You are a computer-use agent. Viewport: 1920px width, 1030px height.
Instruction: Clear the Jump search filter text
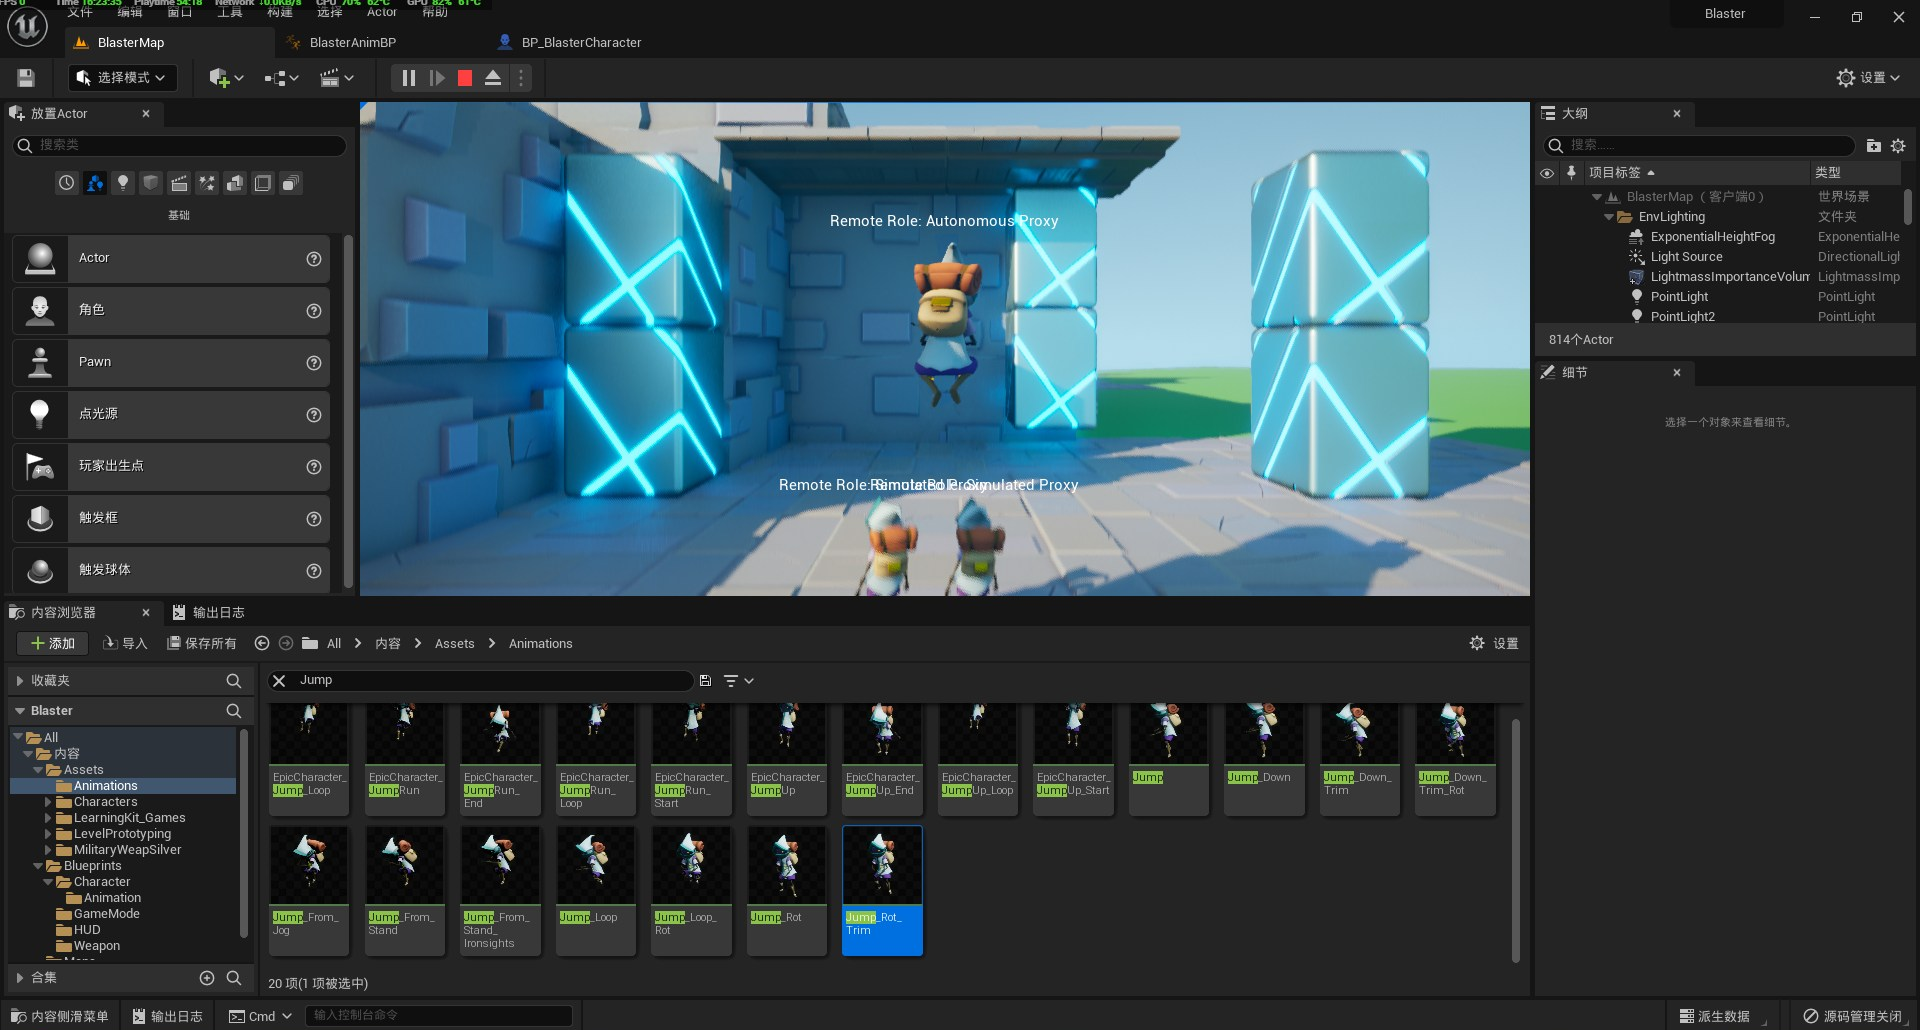[x=280, y=681]
